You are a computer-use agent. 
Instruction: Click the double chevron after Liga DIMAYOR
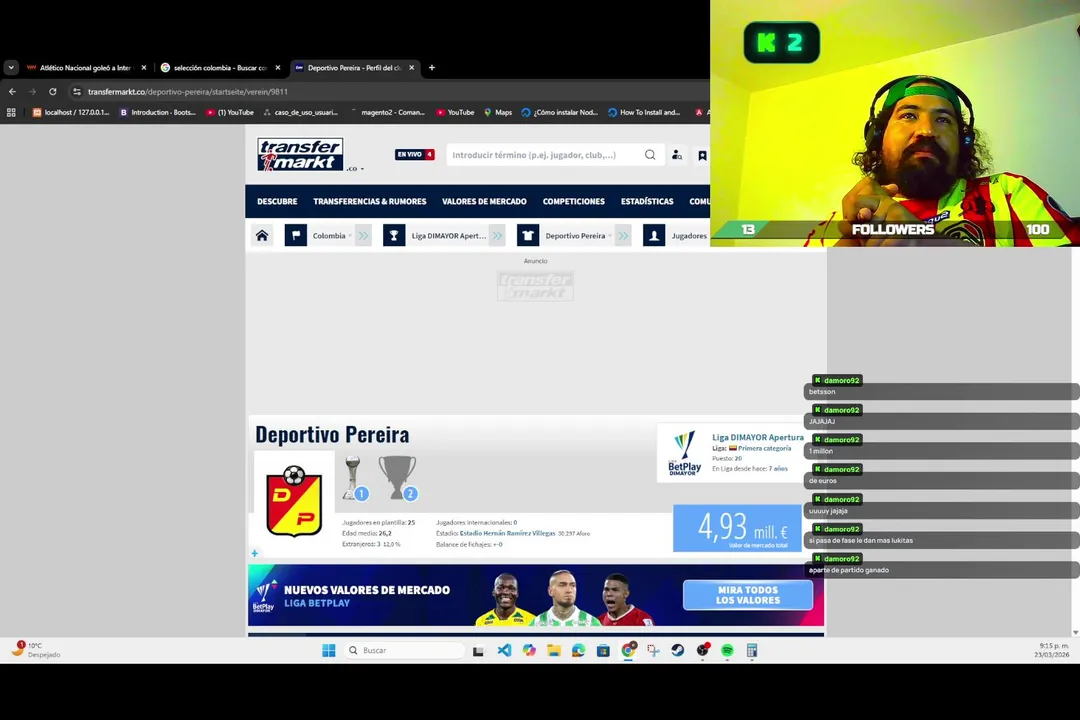tap(497, 236)
